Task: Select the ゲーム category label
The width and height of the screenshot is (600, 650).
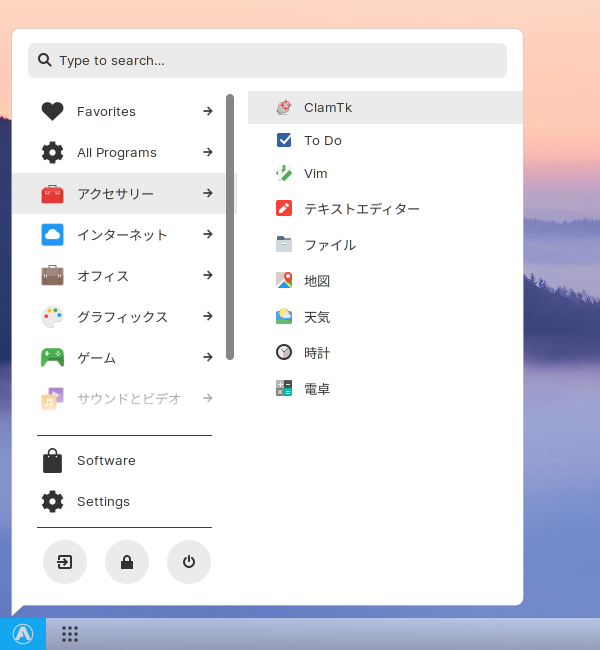Action: coord(97,358)
